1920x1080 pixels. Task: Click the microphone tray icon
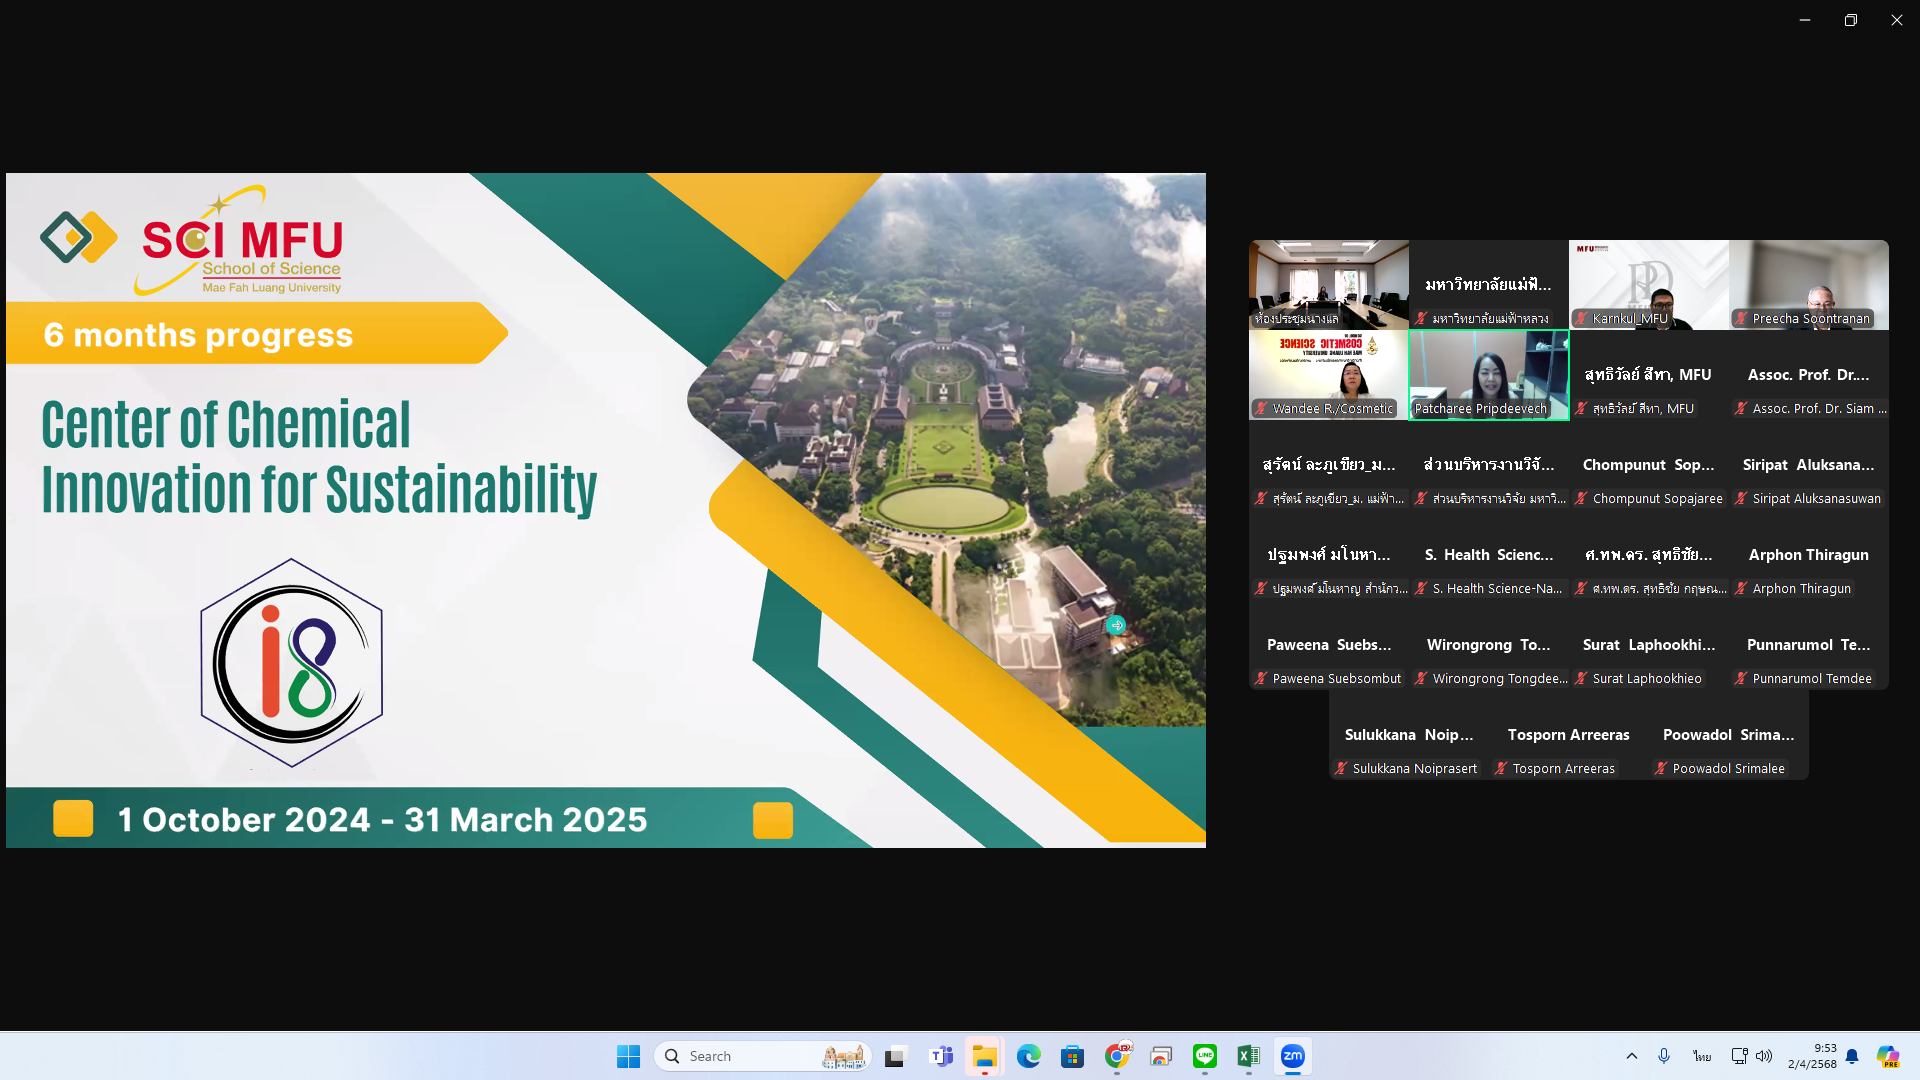click(1664, 1056)
